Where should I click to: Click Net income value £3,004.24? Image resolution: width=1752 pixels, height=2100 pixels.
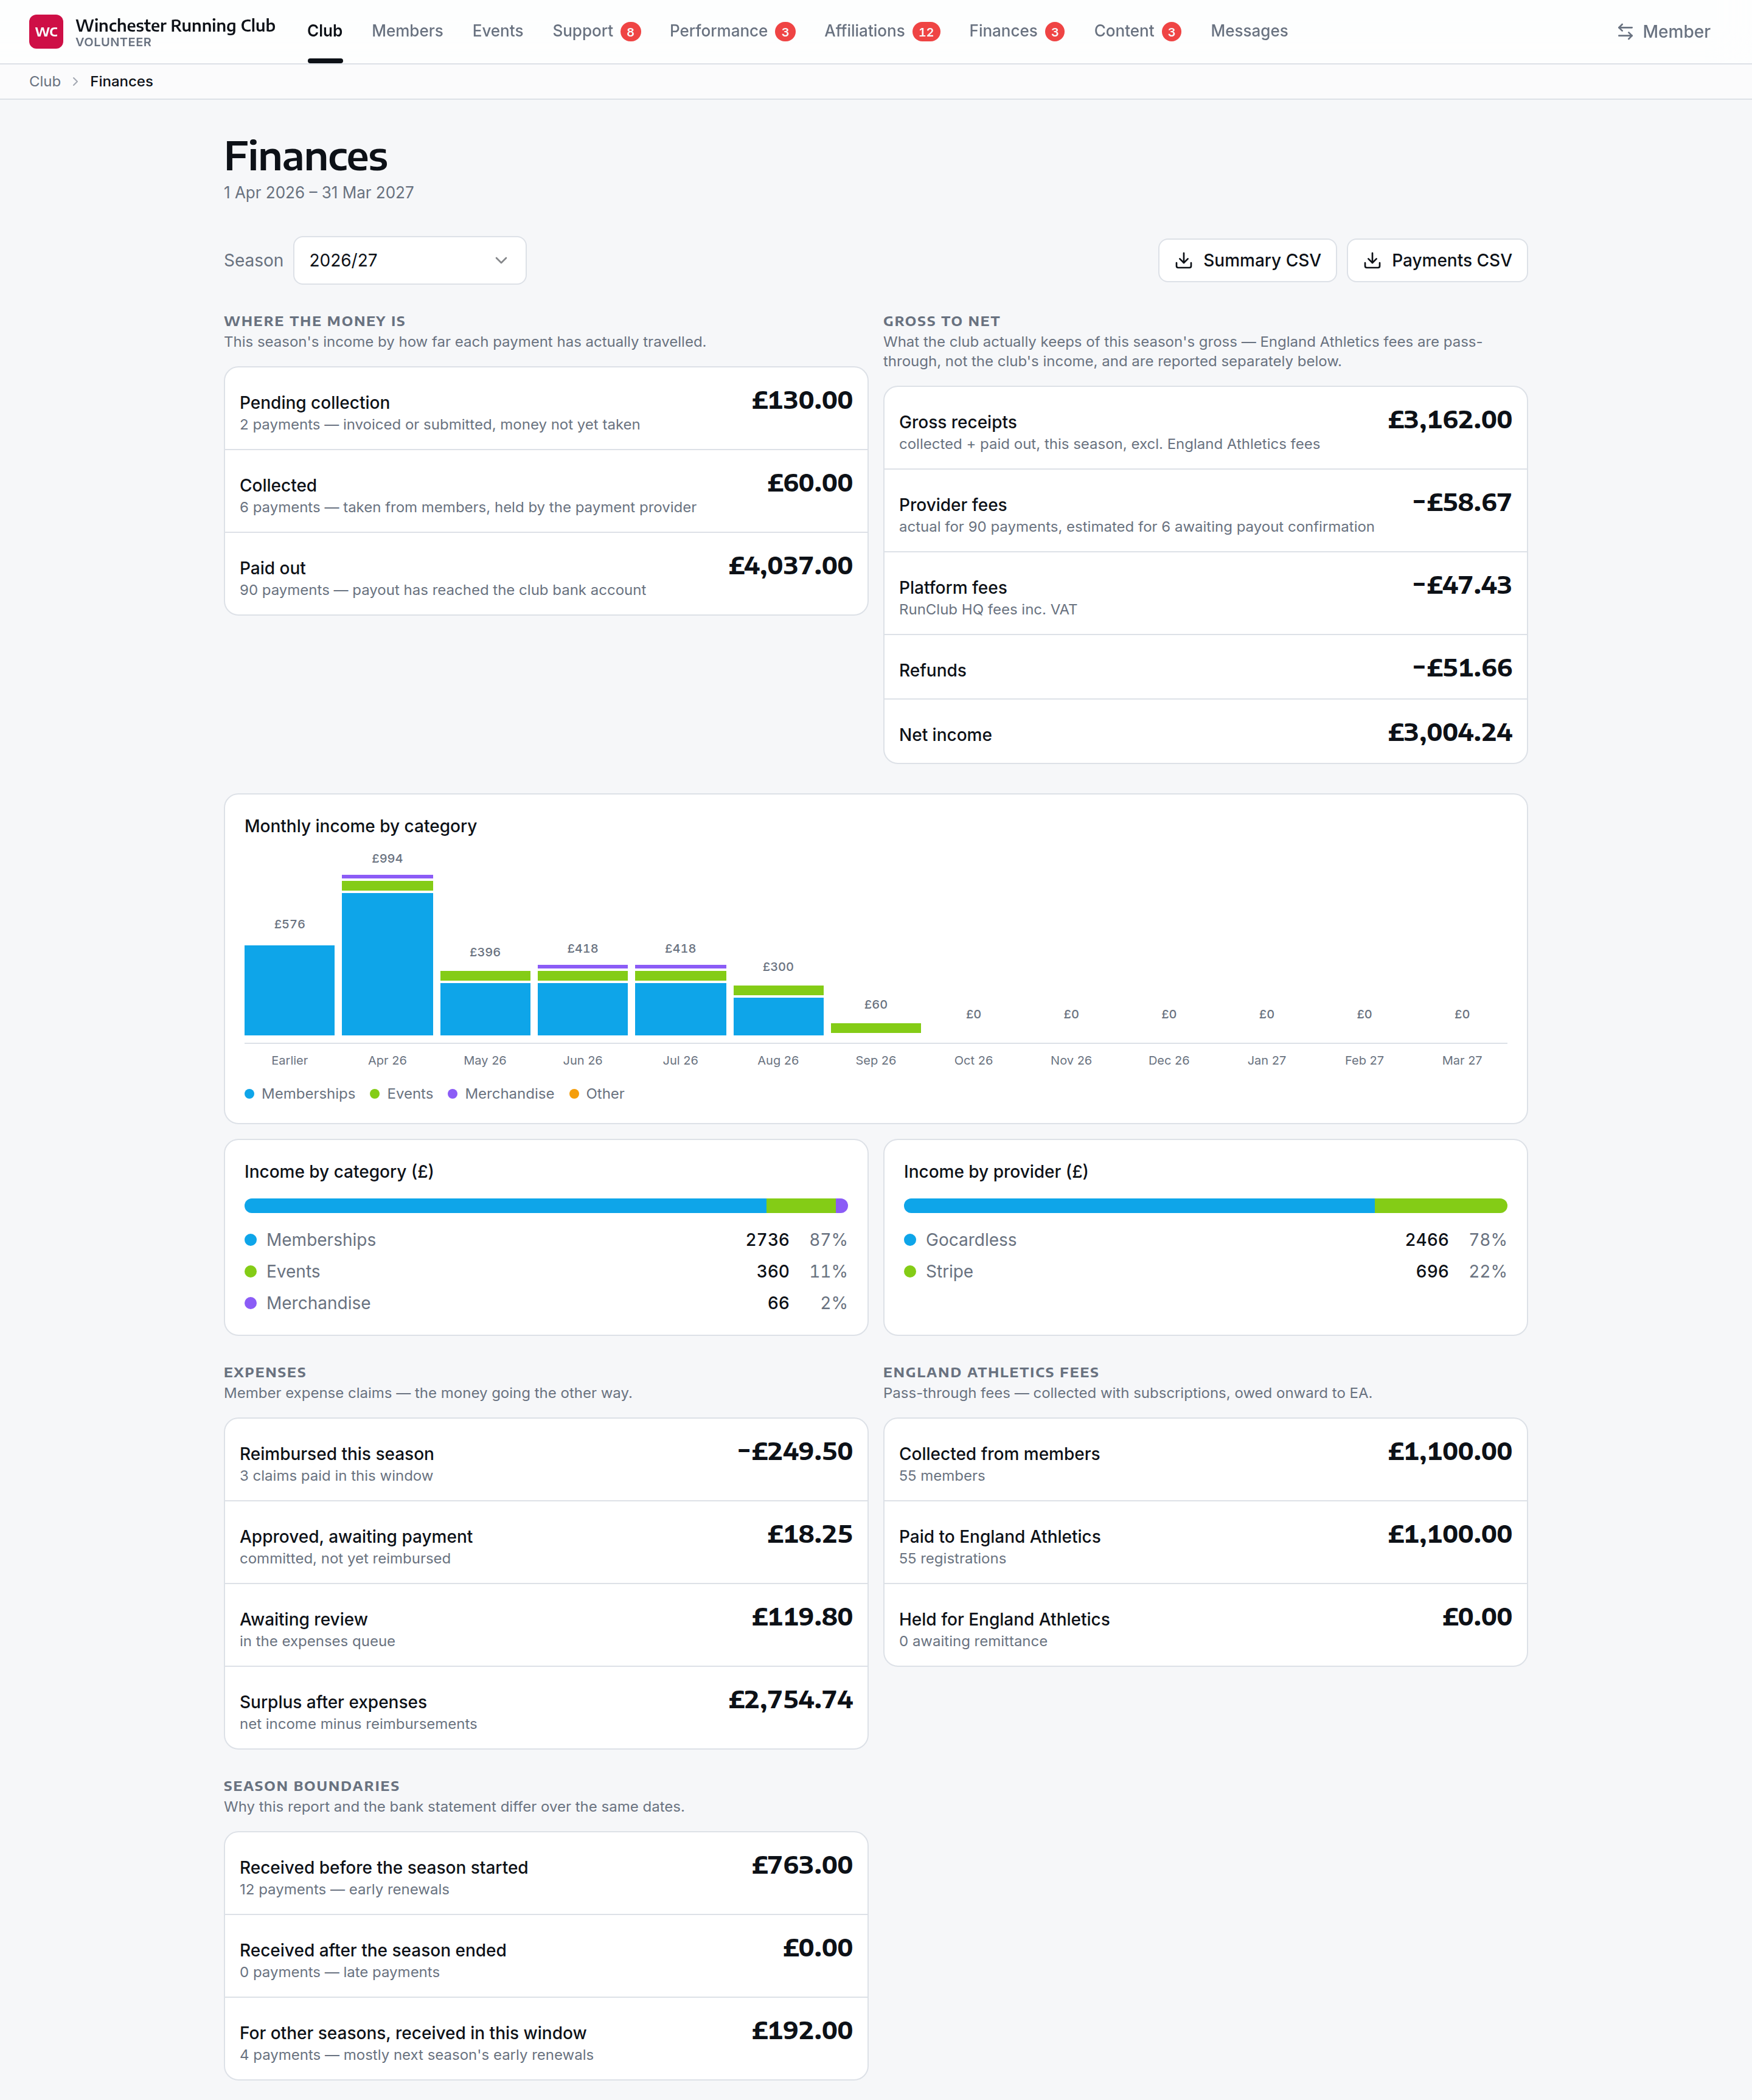pos(1450,733)
